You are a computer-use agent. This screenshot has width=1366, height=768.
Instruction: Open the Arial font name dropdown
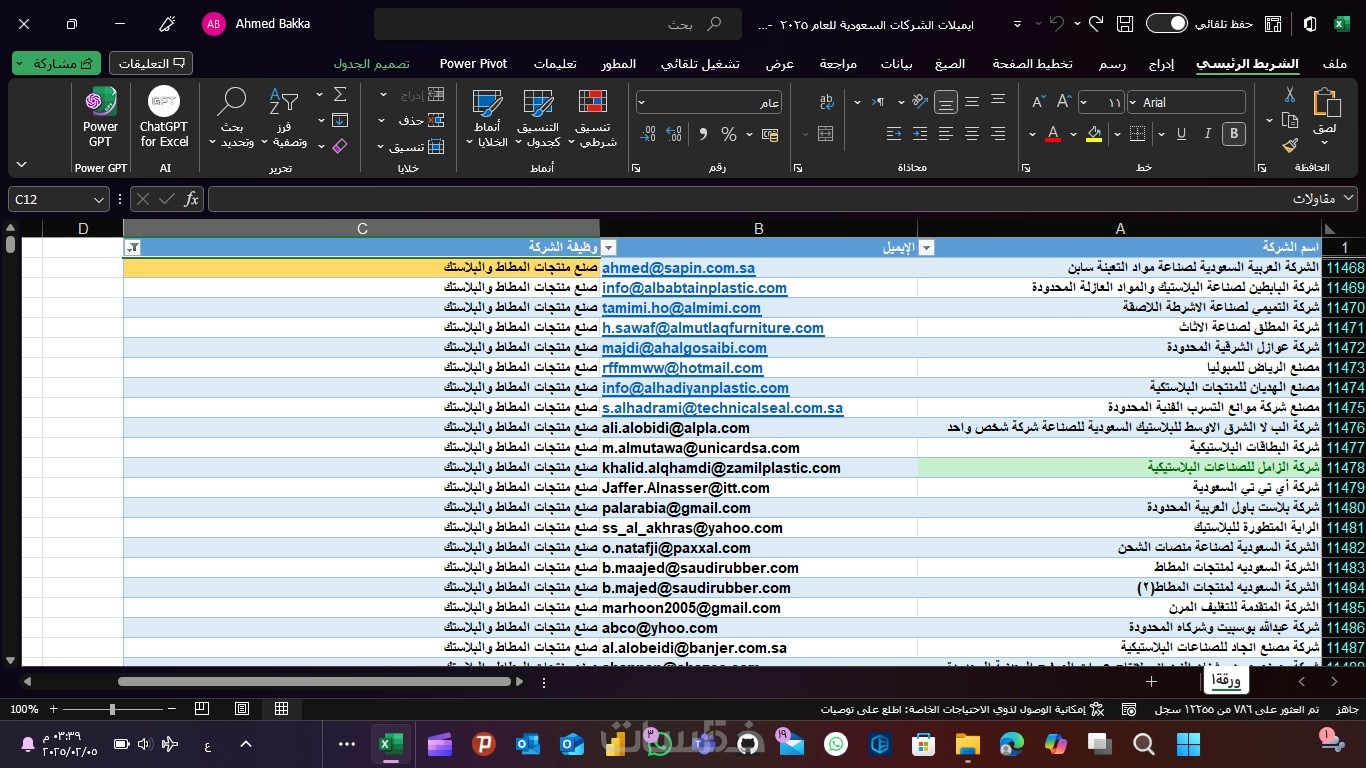click(1133, 102)
